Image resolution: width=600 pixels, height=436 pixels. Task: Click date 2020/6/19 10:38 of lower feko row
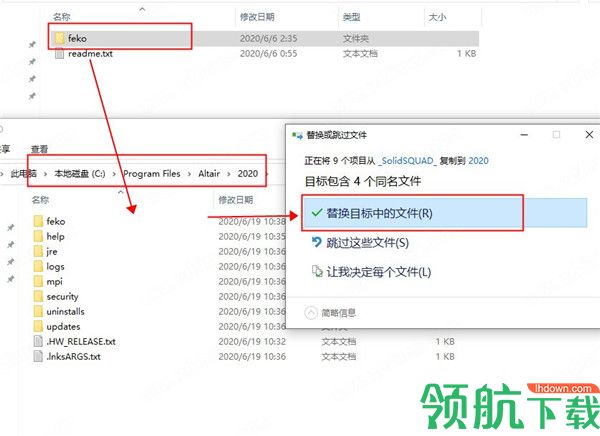(x=252, y=221)
